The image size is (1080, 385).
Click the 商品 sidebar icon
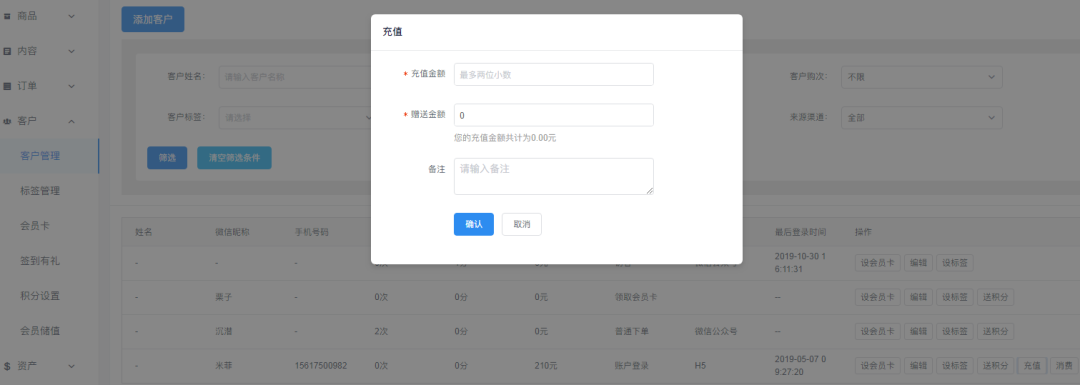pos(8,15)
